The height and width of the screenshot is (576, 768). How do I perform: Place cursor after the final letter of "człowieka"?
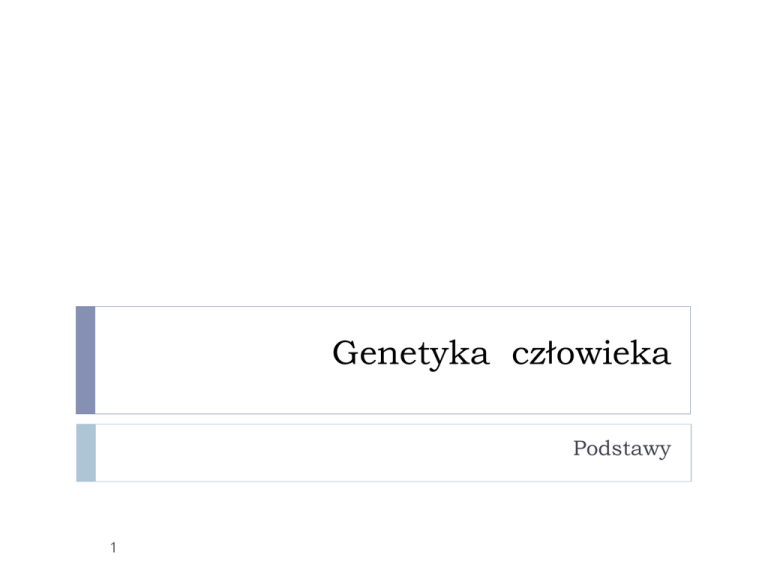coord(672,356)
